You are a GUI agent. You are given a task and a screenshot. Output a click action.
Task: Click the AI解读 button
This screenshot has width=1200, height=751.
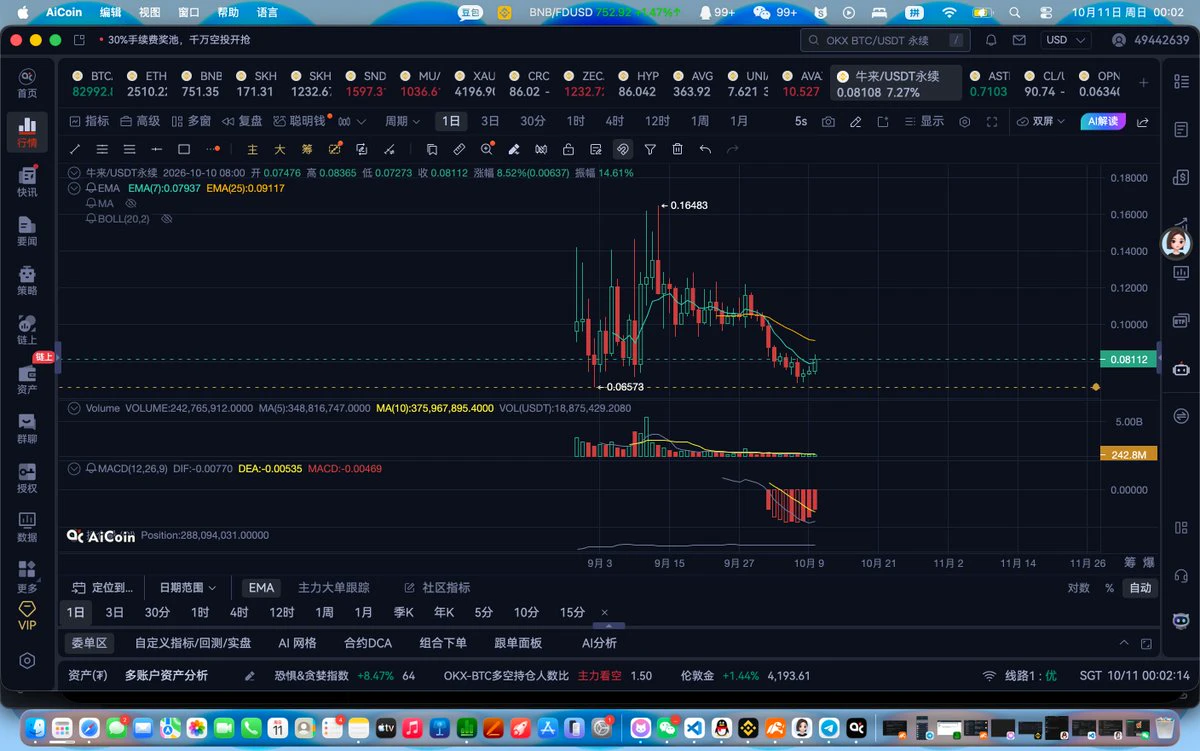[1103, 121]
